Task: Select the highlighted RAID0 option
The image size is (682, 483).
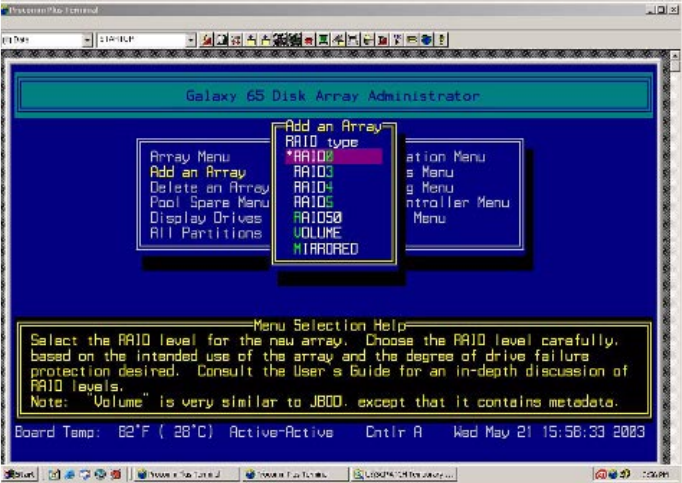Action: pos(333,157)
